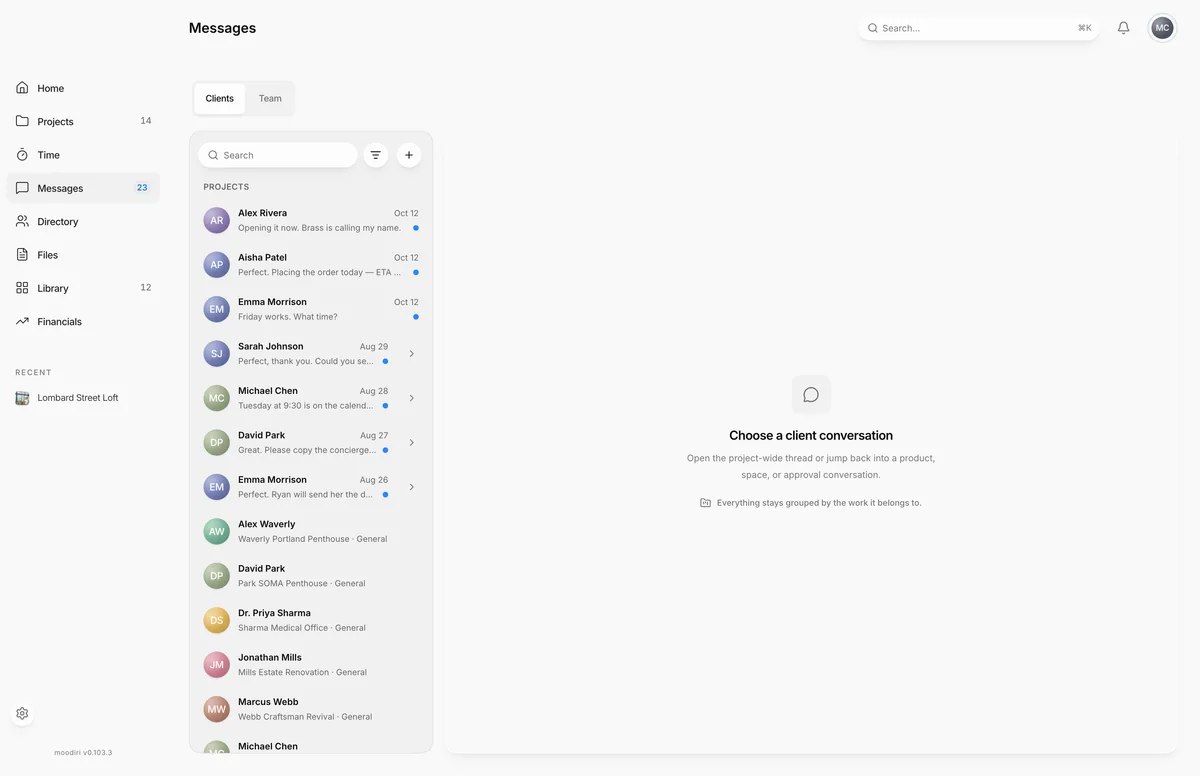Open Alex Rivera's Oct 12 message

[x=311, y=220]
